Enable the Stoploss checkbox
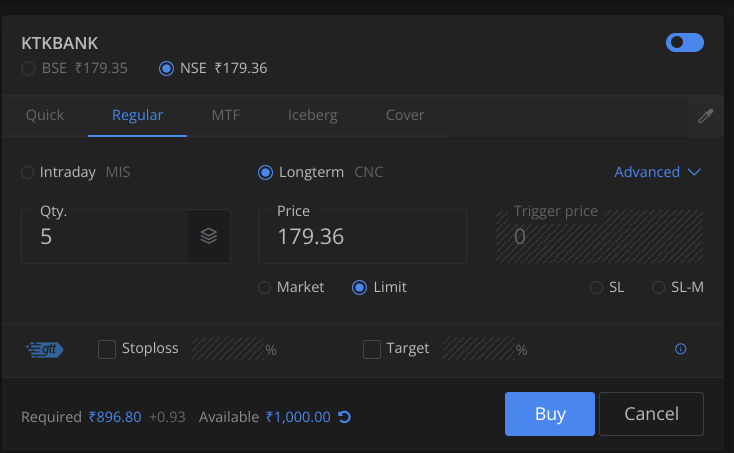 pyautogui.click(x=107, y=349)
